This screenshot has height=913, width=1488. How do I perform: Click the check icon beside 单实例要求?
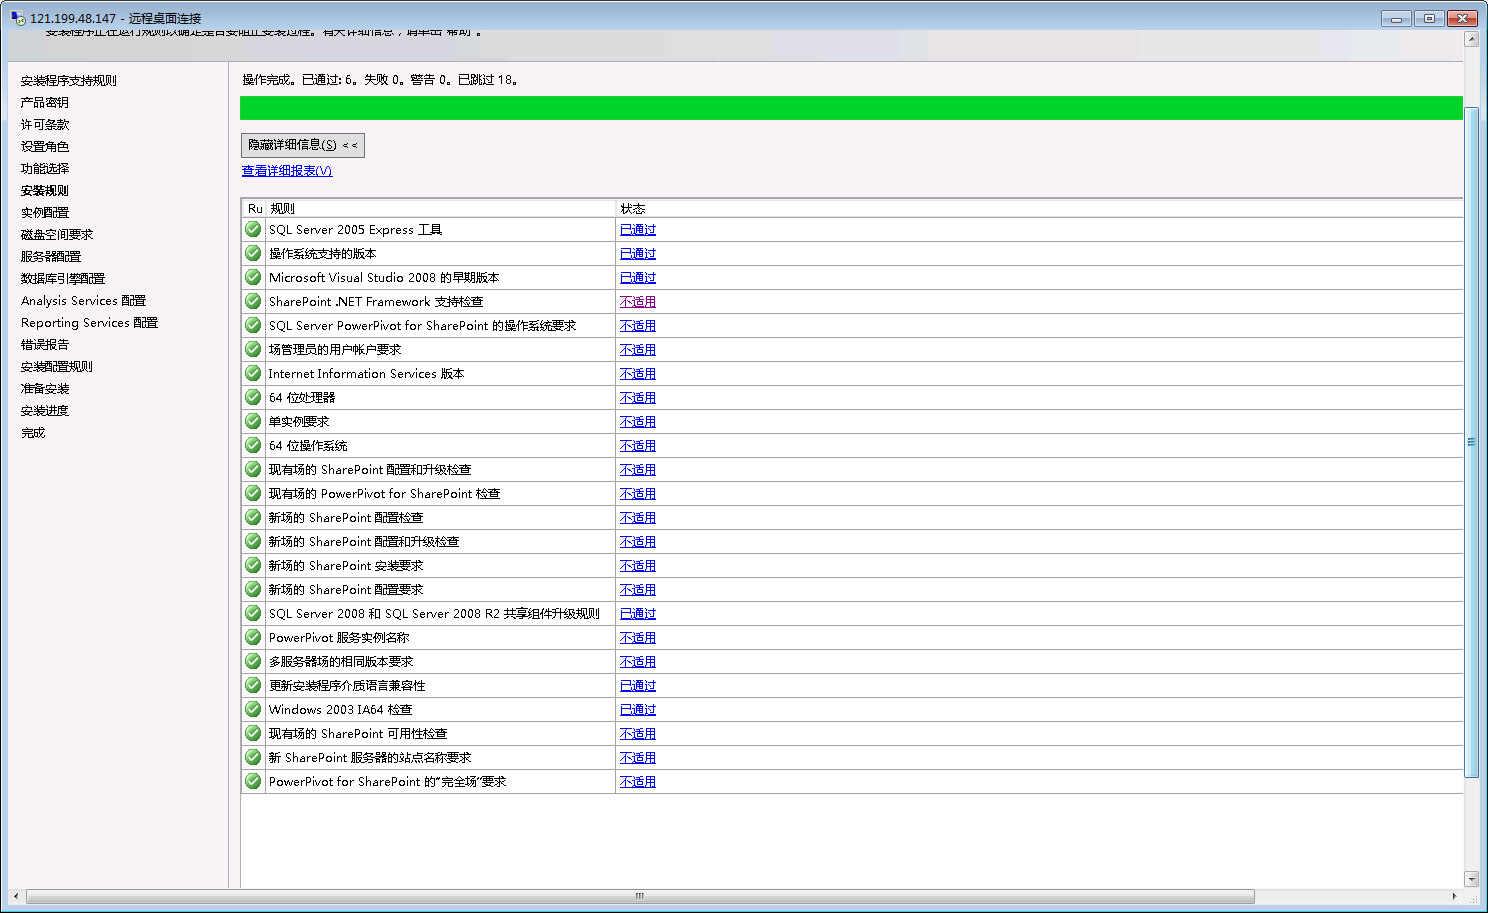tap(253, 421)
